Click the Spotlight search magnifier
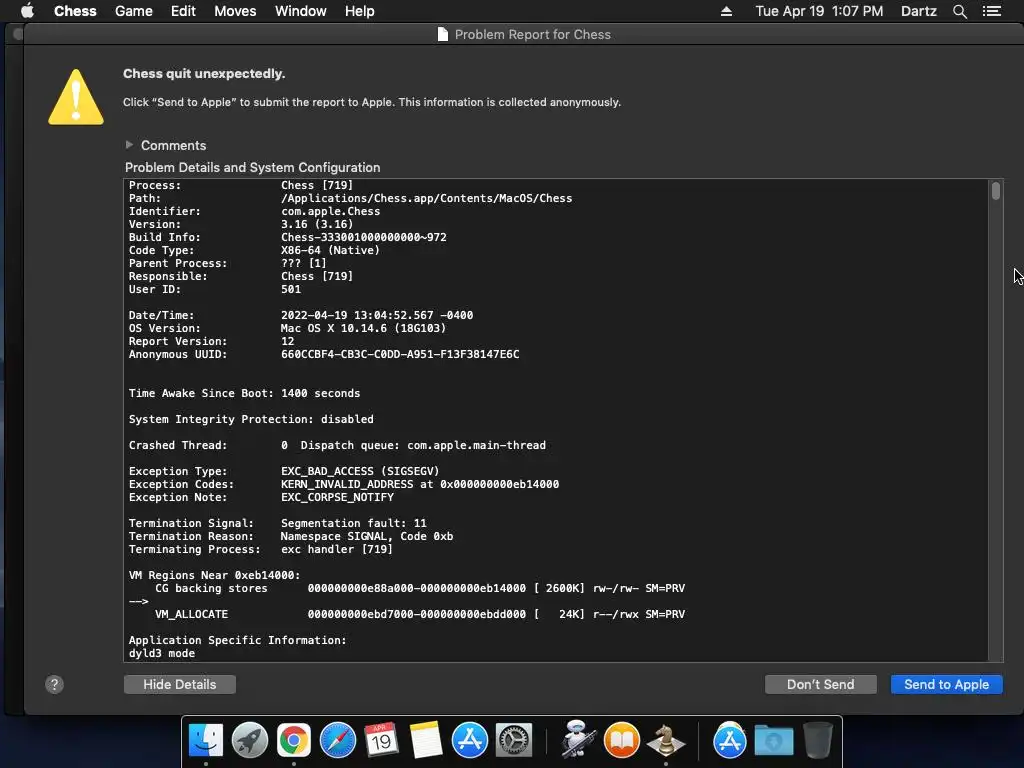Viewport: 1024px width, 768px height. coord(959,11)
